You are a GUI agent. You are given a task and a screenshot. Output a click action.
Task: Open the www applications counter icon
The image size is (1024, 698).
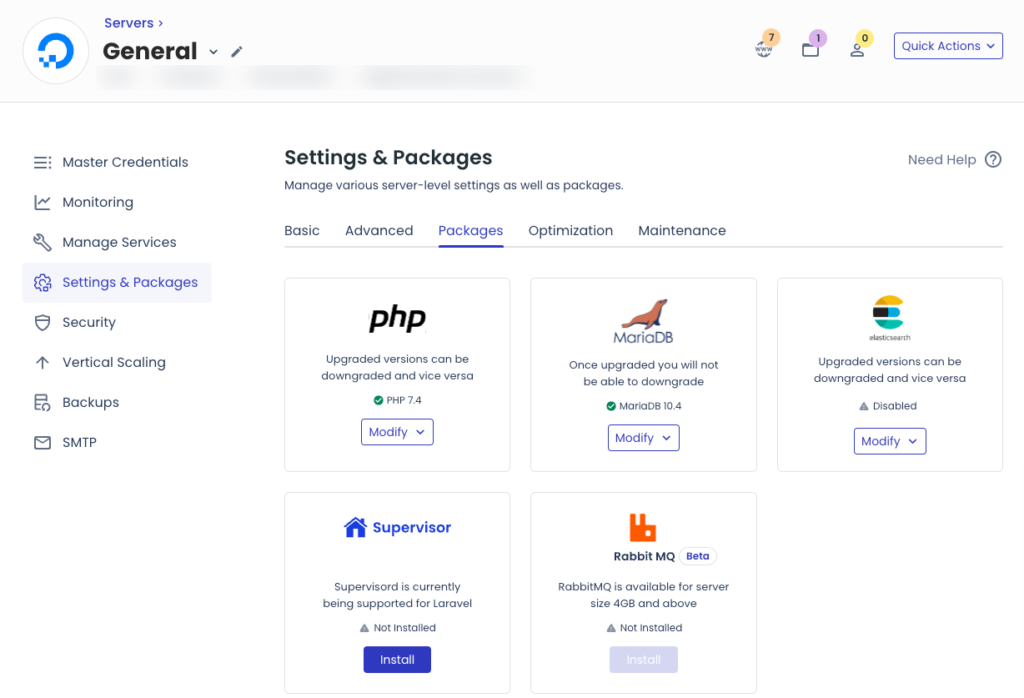(x=763, y=49)
